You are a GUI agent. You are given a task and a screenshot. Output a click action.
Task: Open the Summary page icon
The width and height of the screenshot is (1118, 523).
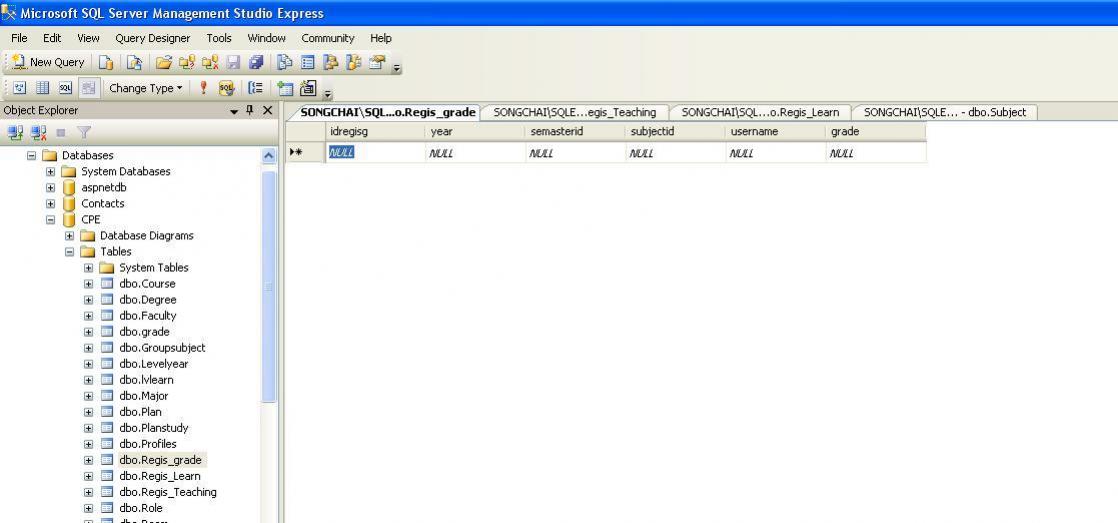(307, 63)
